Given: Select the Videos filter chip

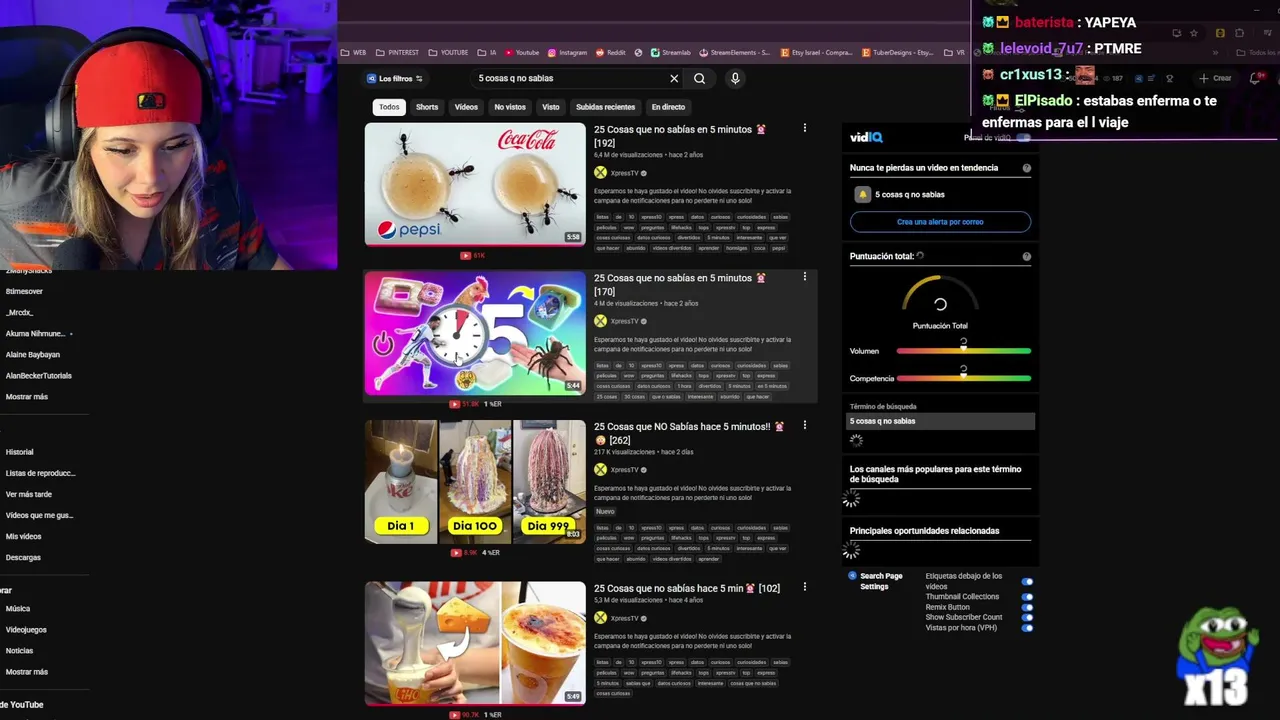Looking at the screenshot, I should pos(466,107).
